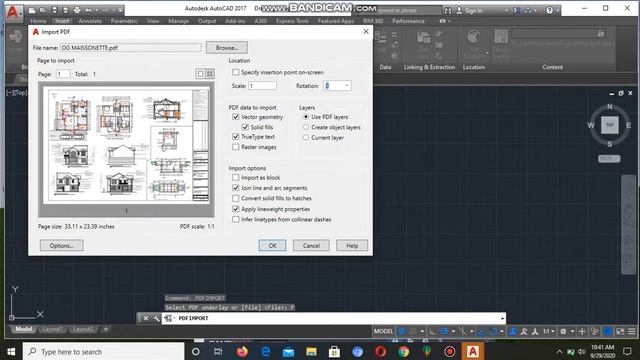
Task: Click the Browse... button
Action: point(227,48)
